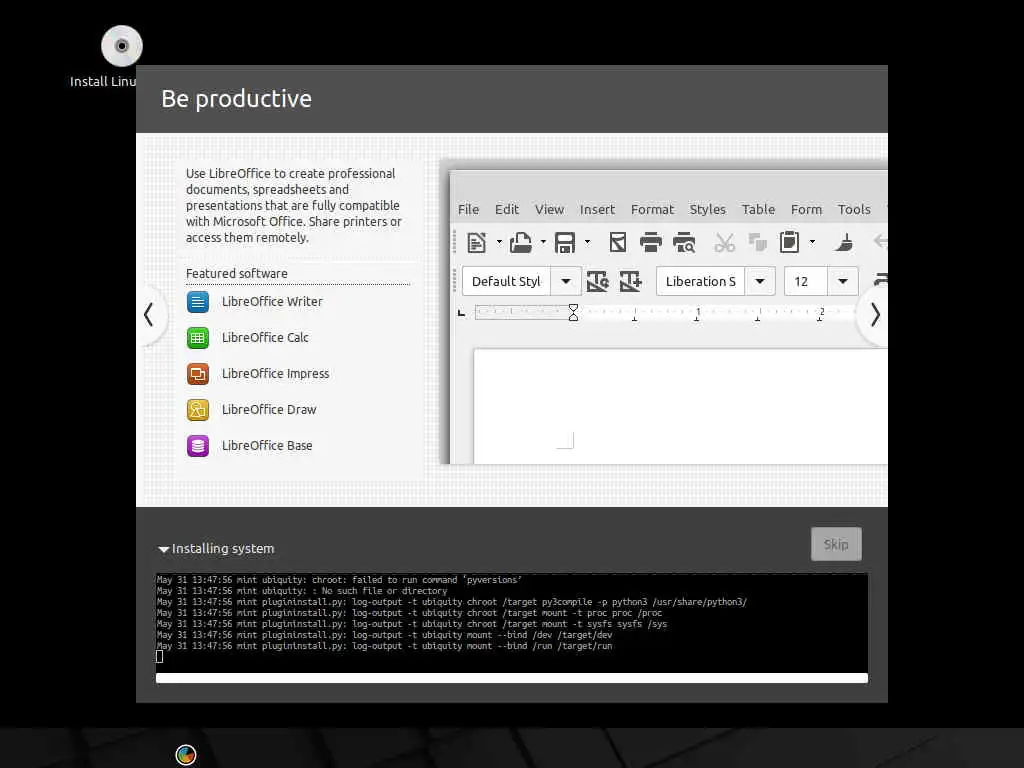Select the LibreOffice Writer icon
Screen dimensions: 1024x768
(x=198, y=302)
